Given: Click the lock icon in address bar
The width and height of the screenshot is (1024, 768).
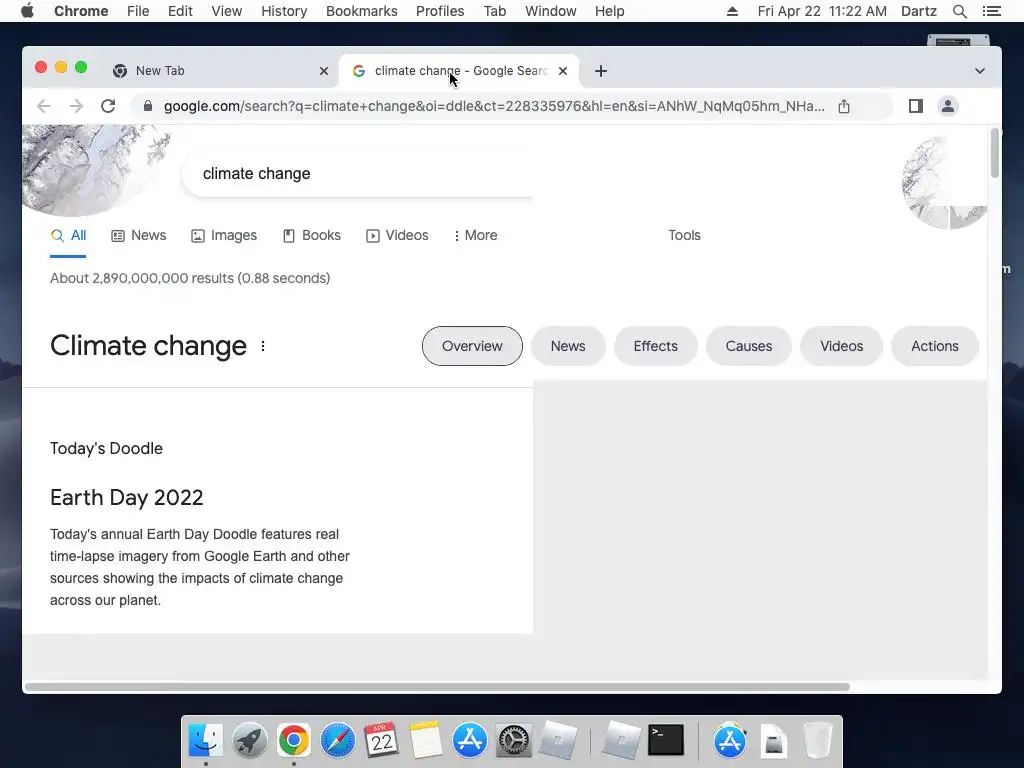Looking at the screenshot, I should (148, 106).
